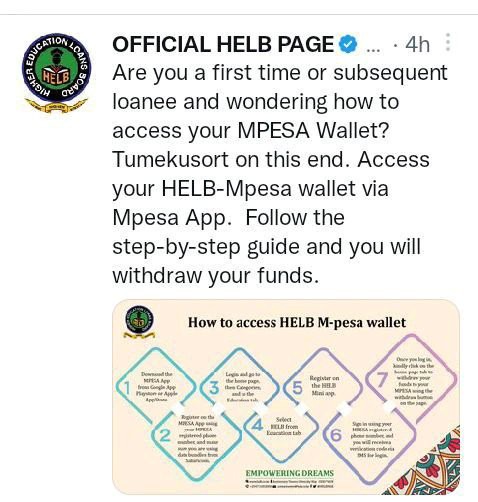Open the 4h timestamp link
The height and width of the screenshot is (502, 478).
(417, 44)
